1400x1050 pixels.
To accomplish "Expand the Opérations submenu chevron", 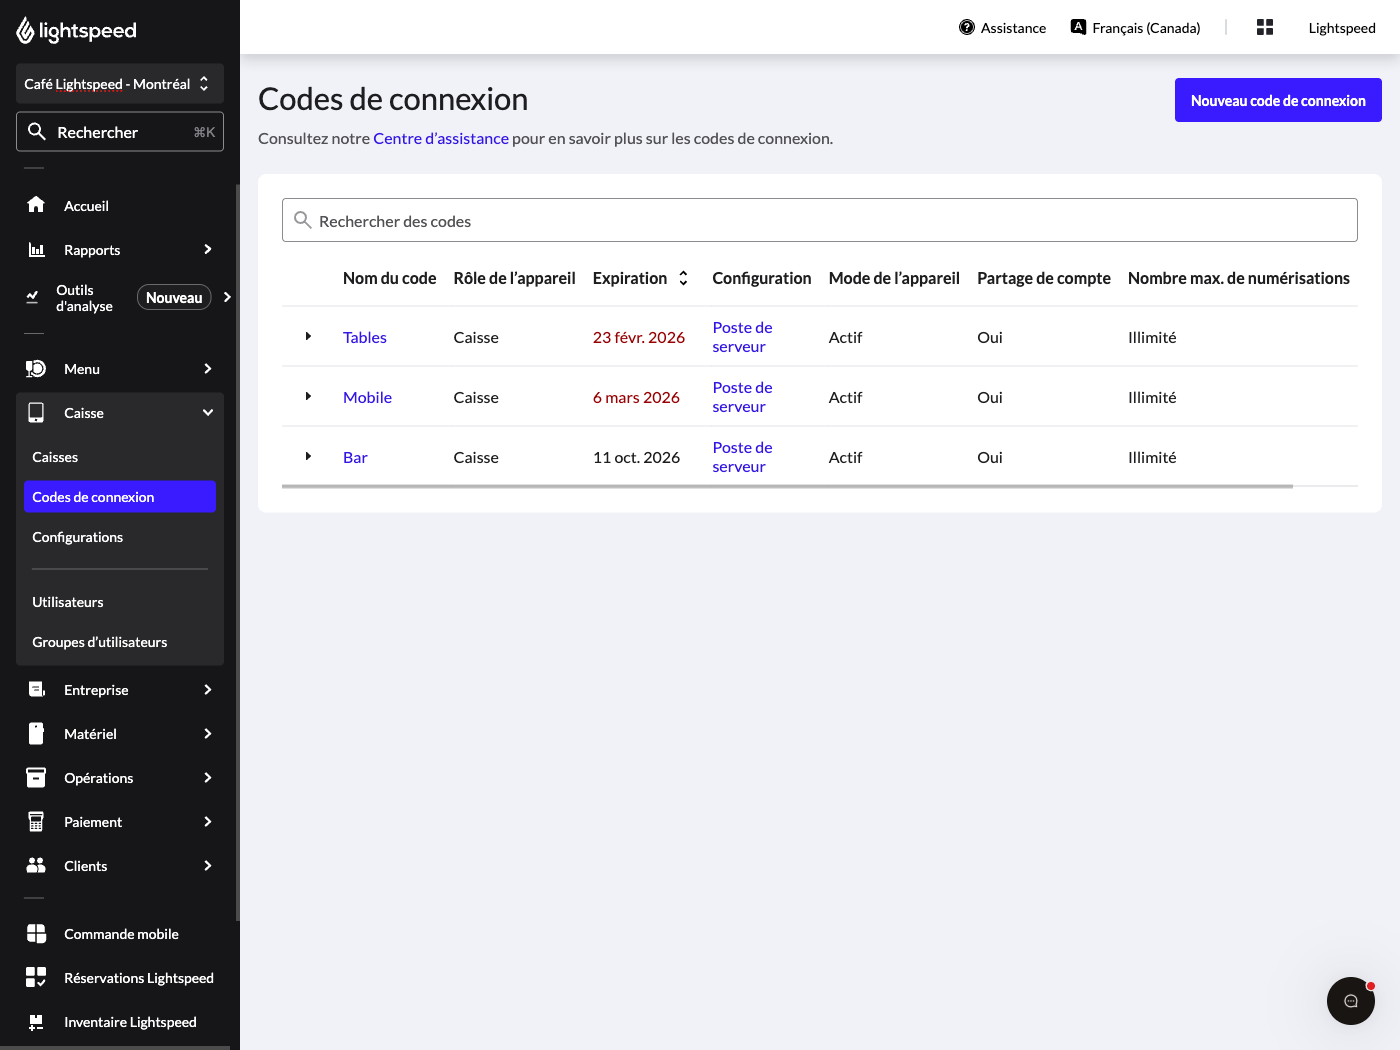I will (208, 778).
